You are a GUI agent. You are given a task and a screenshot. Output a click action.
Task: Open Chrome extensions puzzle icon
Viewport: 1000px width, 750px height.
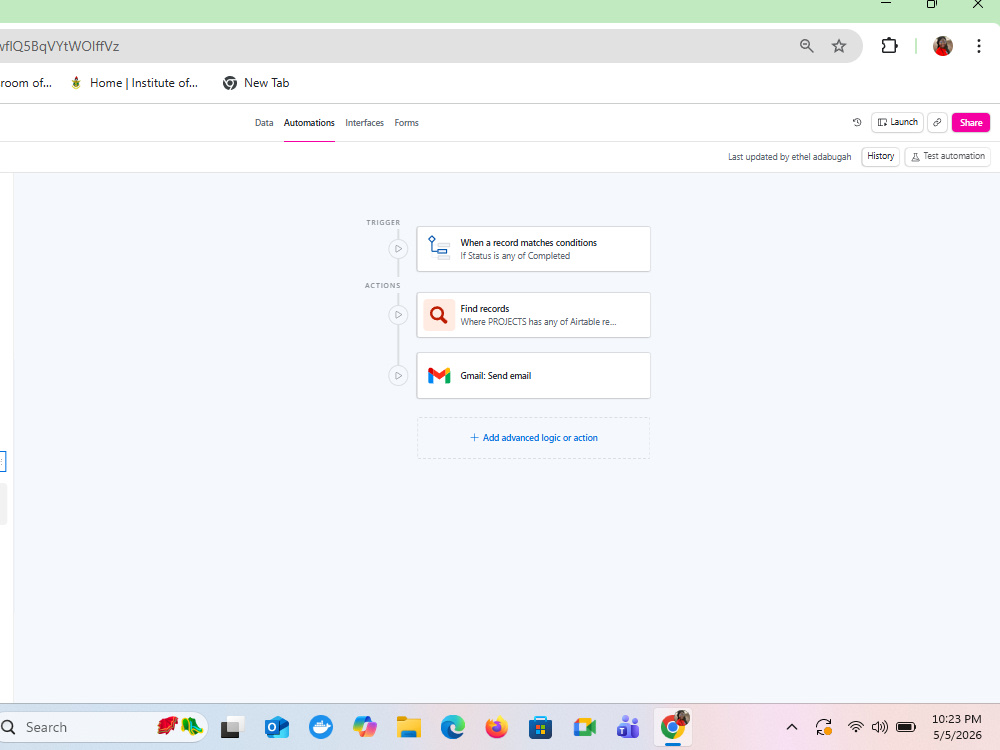889,46
